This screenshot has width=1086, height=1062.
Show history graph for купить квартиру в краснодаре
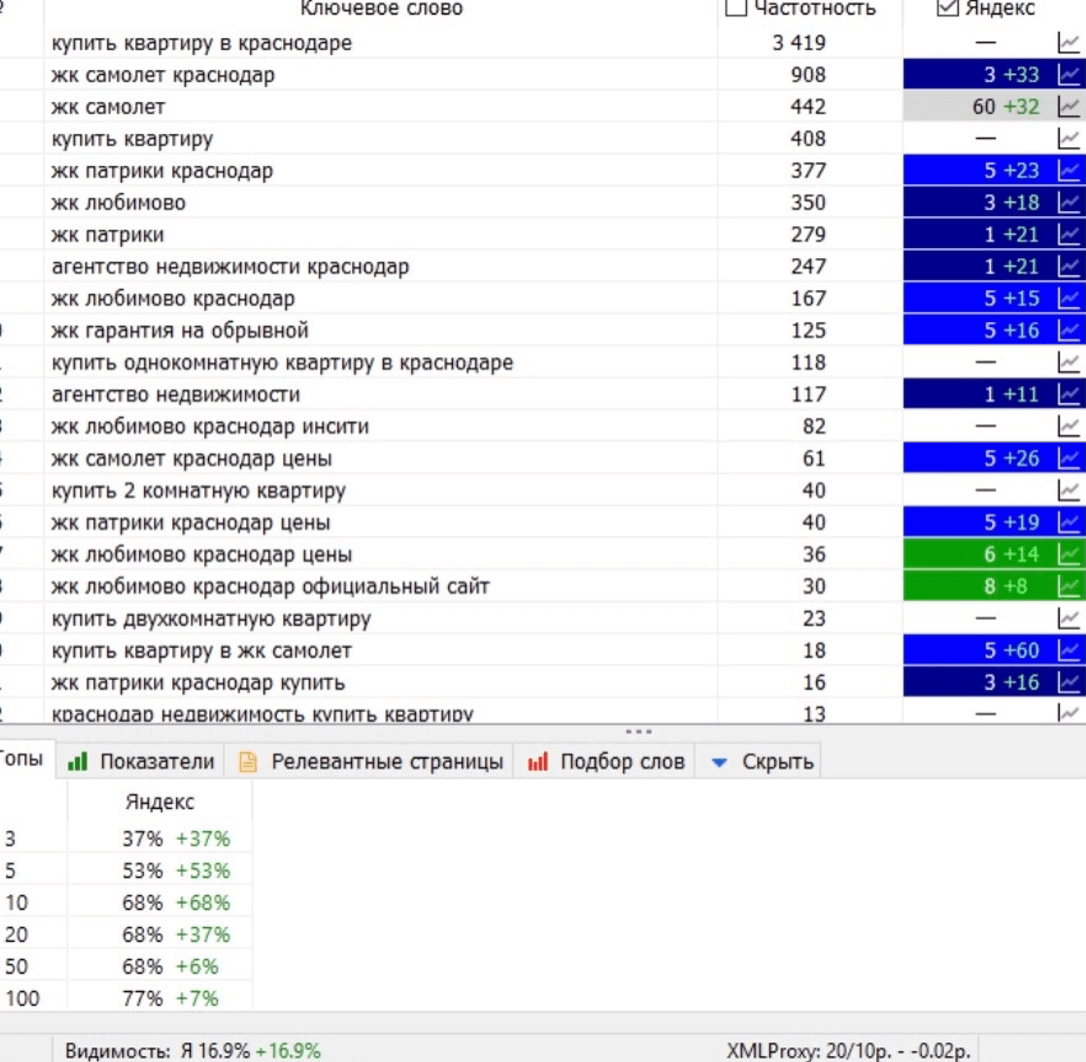[1069, 43]
